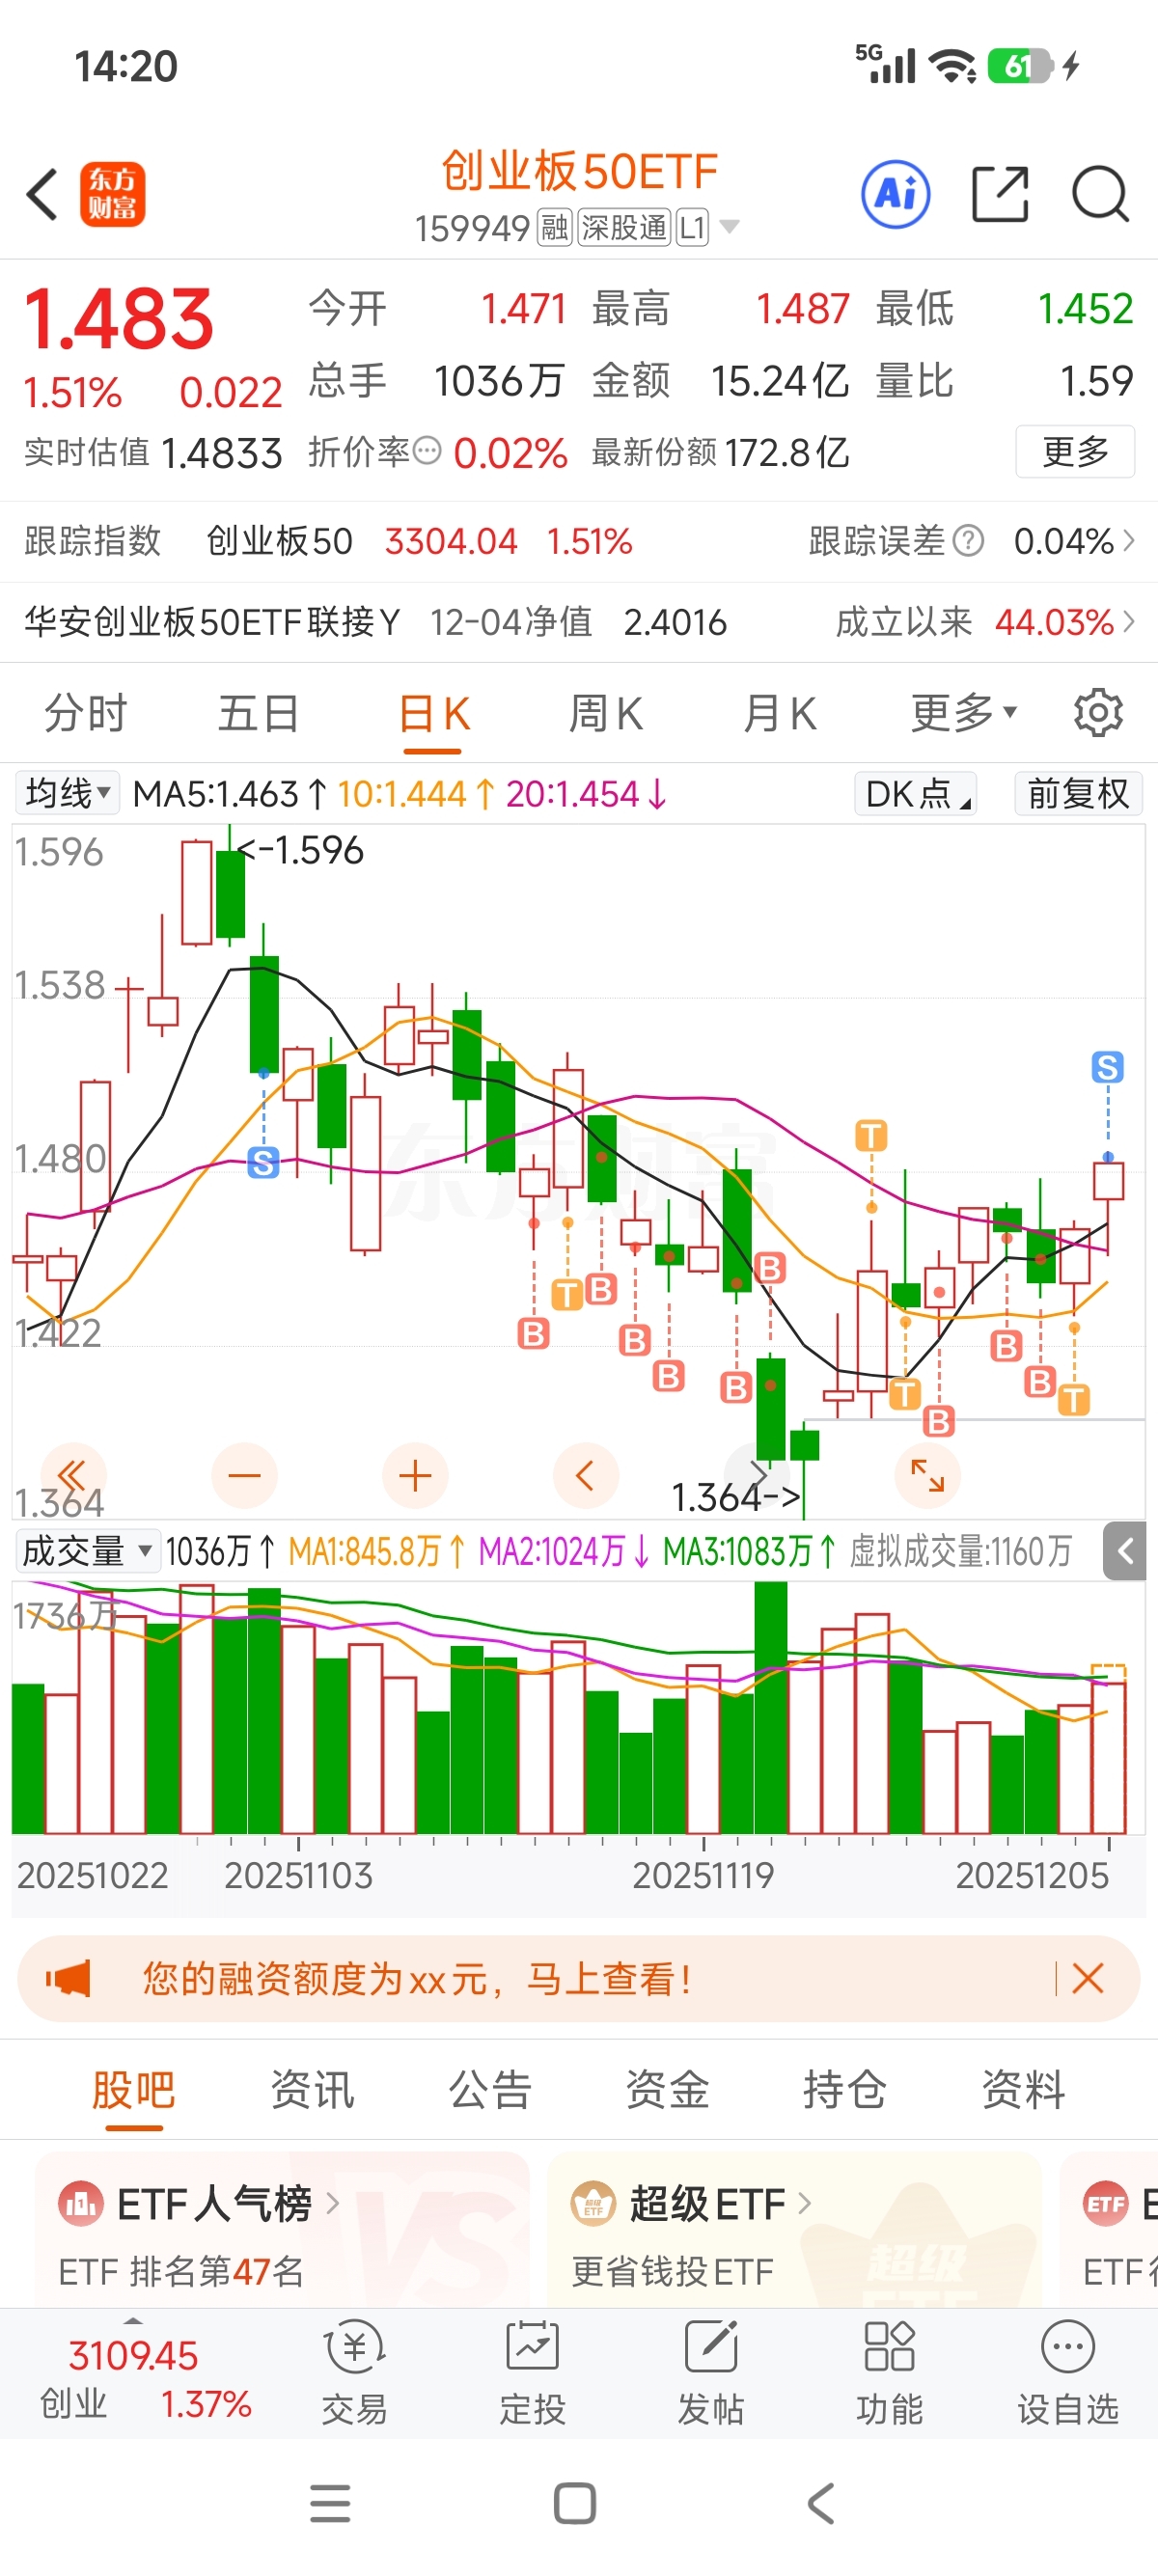Tap the 跟踪误差 question mark icon
The width and height of the screenshot is (1158, 2576).
[x=968, y=541]
